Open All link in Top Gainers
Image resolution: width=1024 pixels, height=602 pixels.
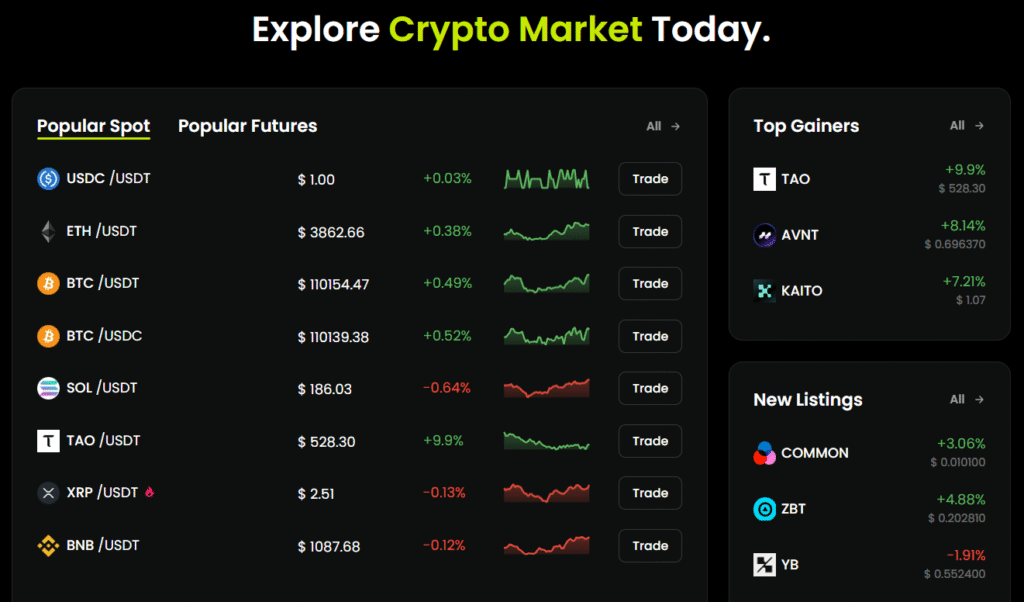967,126
